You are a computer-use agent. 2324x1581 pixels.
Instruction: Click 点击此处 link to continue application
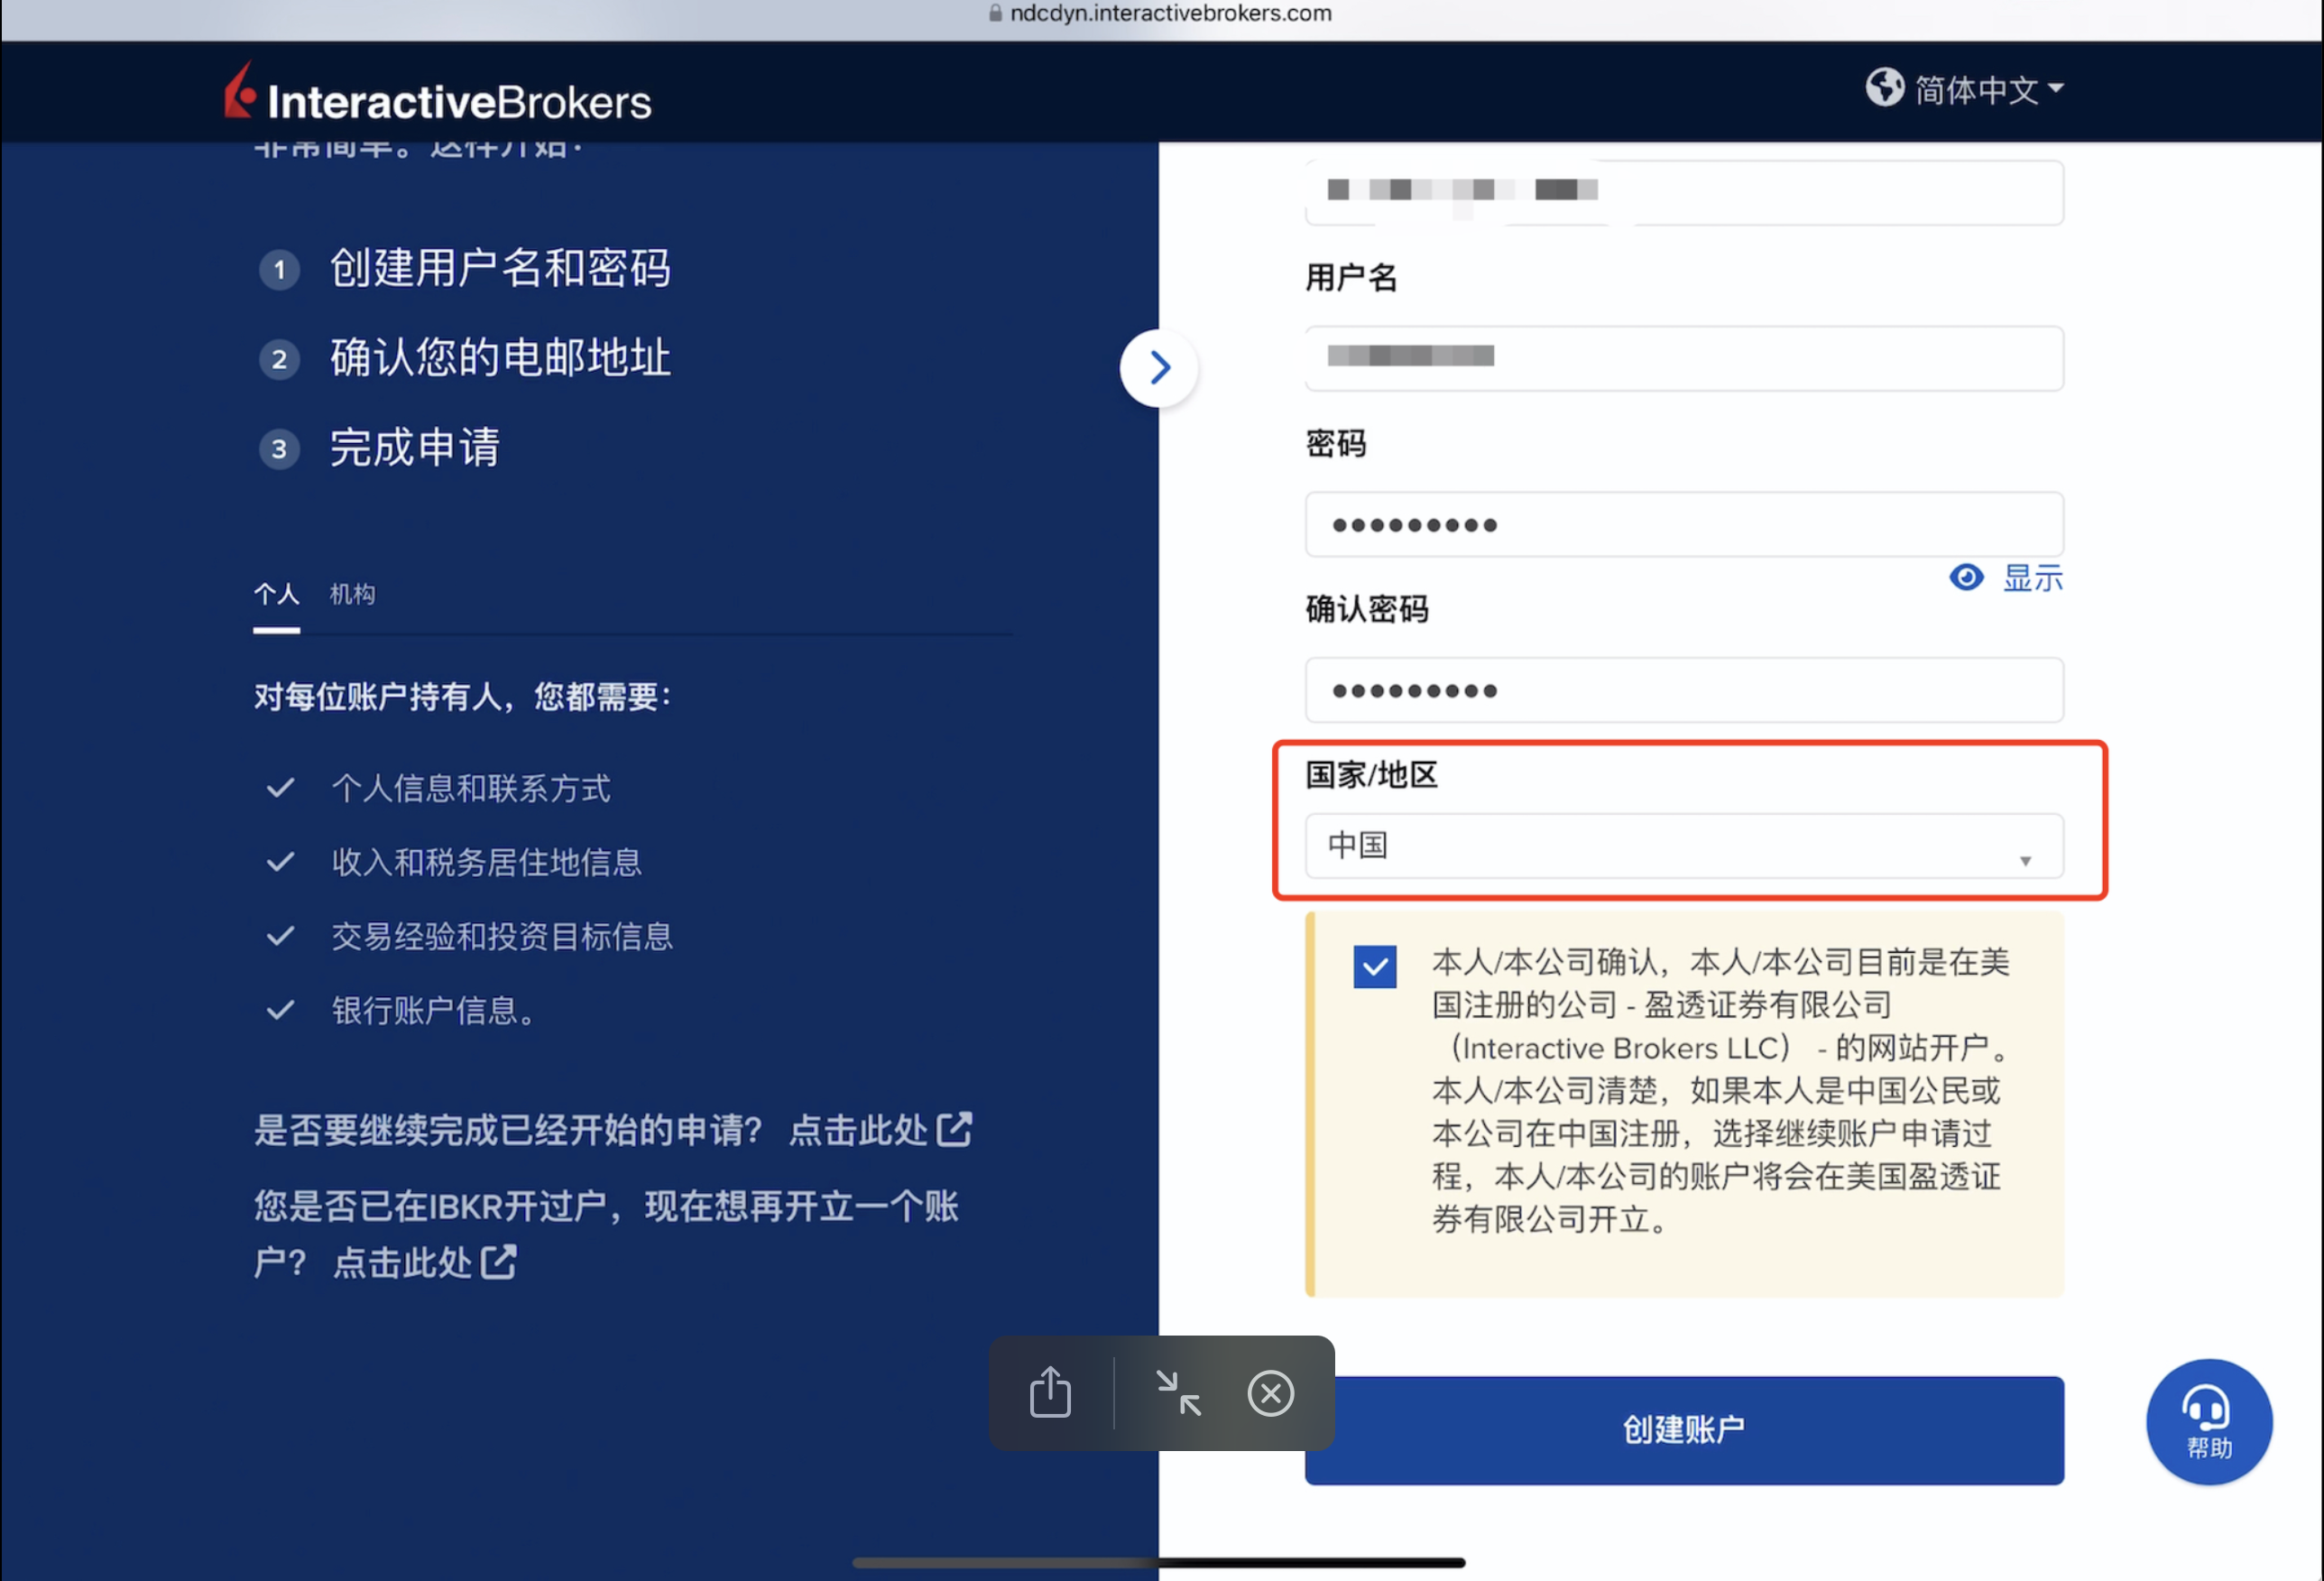[880, 1130]
